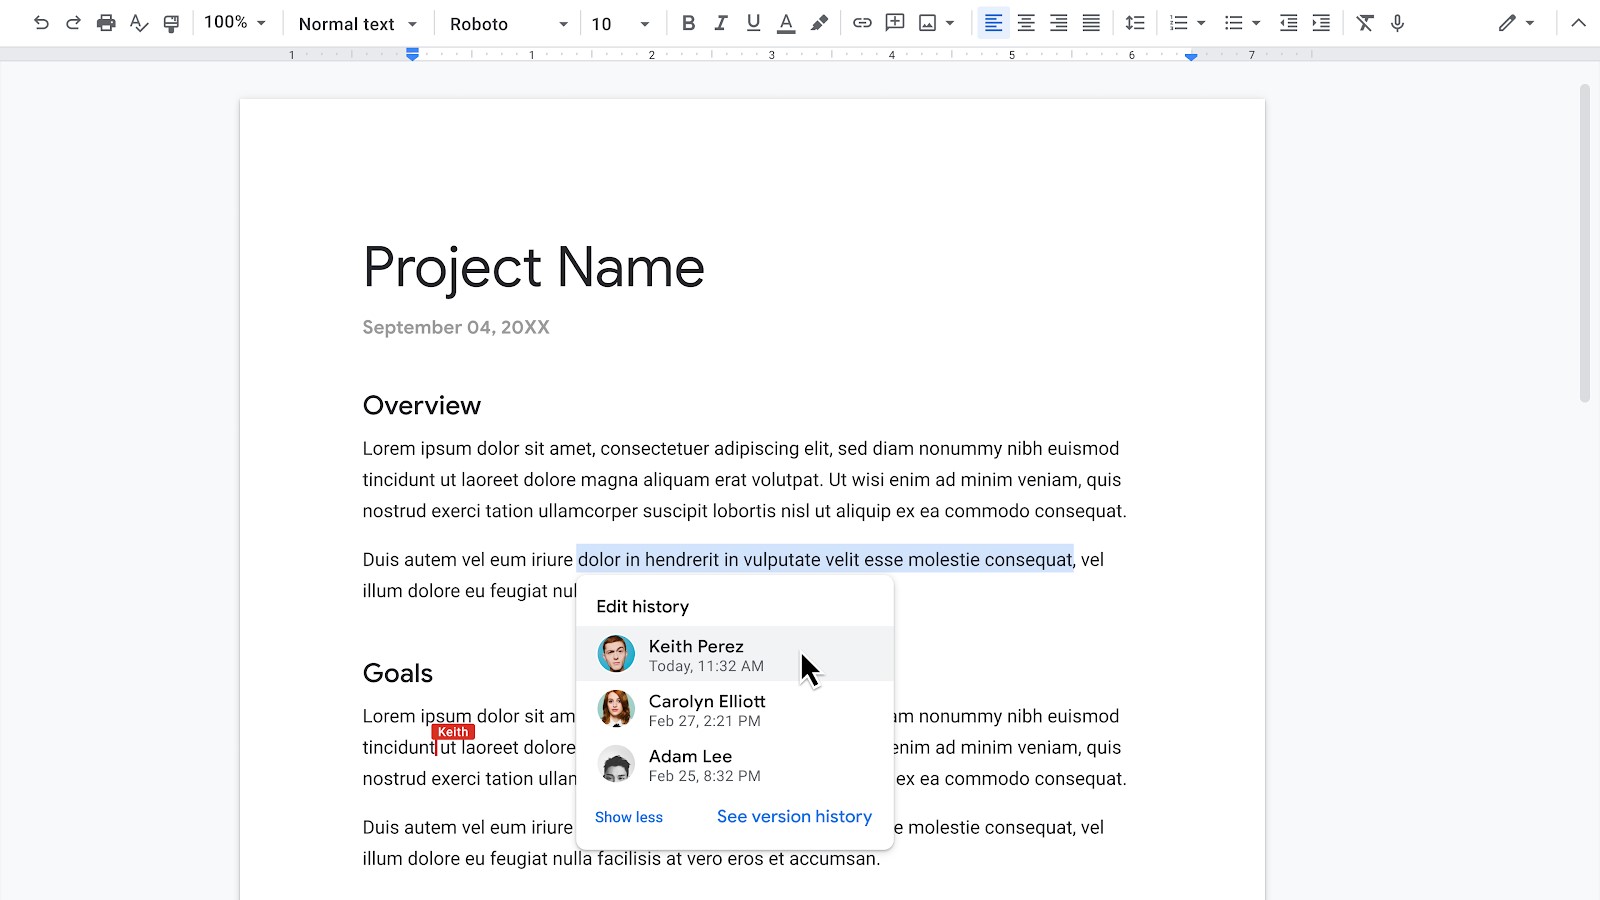Set center text alignment
The image size is (1600, 900).
1026,23
